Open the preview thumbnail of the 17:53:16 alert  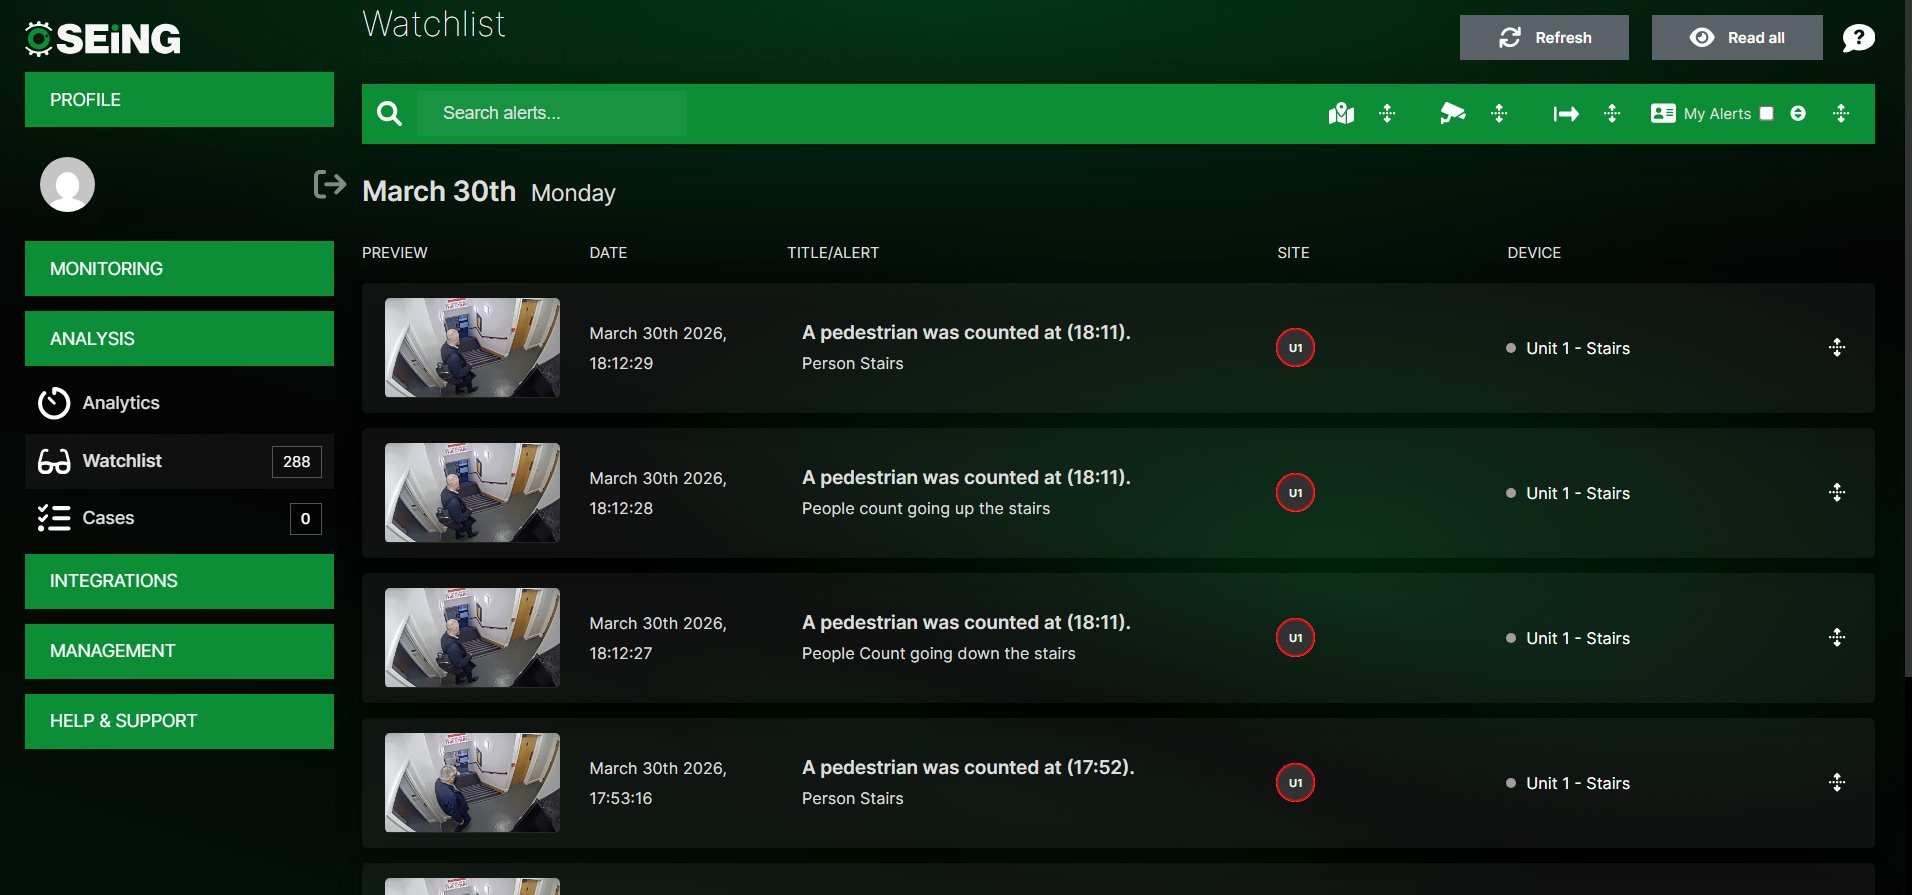click(472, 783)
